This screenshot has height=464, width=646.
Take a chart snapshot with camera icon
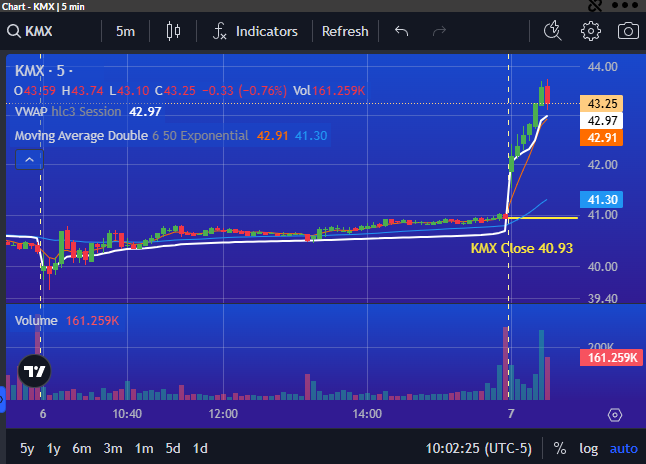[628, 31]
